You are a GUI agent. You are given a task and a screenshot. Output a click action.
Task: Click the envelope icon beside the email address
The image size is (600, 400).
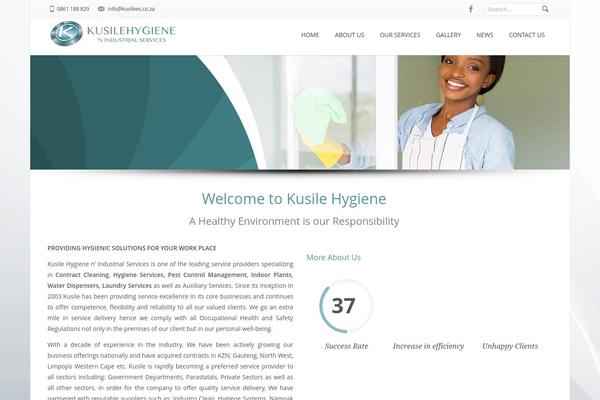click(101, 9)
